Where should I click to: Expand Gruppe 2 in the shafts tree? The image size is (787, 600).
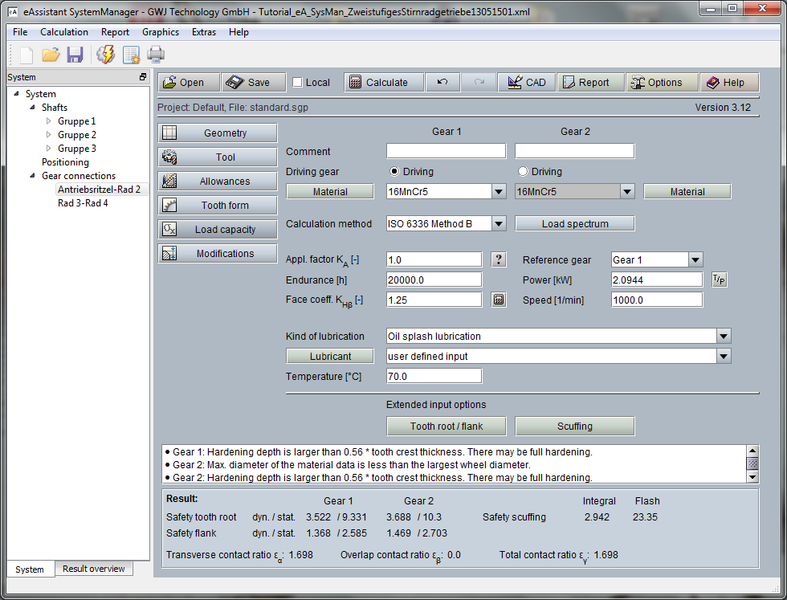click(47, 135)
